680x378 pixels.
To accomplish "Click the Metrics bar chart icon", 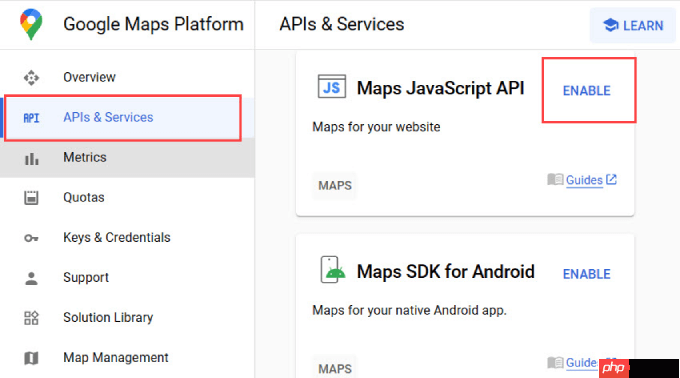I will tap(31, 158).
